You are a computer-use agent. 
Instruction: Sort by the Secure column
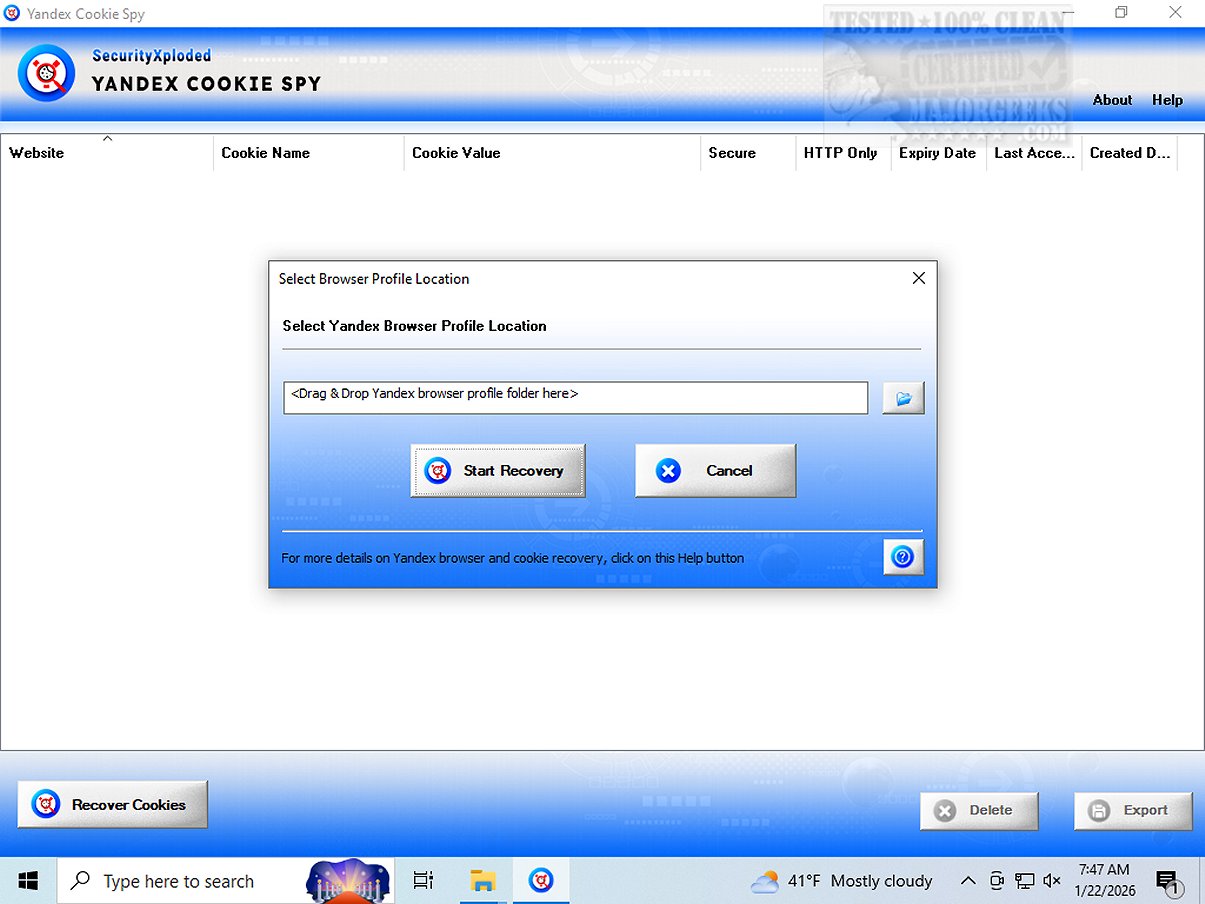pos(748,153)
